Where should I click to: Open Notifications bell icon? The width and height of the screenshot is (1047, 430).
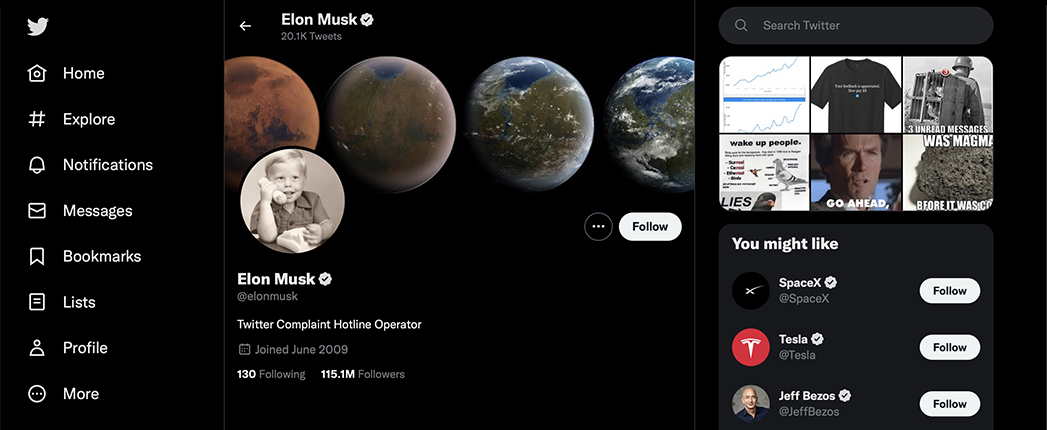[37, 165]
